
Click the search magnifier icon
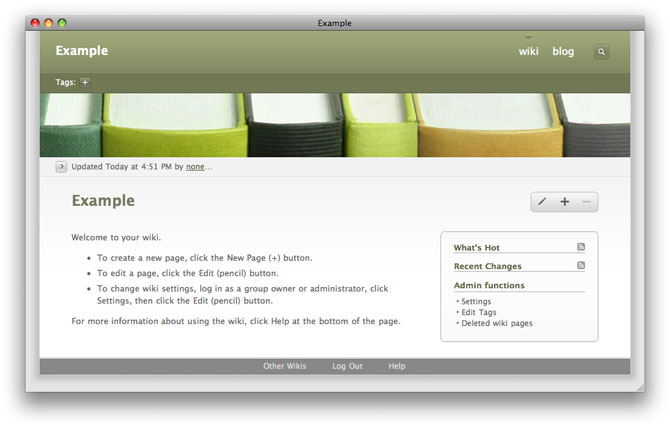pos(601,52)
